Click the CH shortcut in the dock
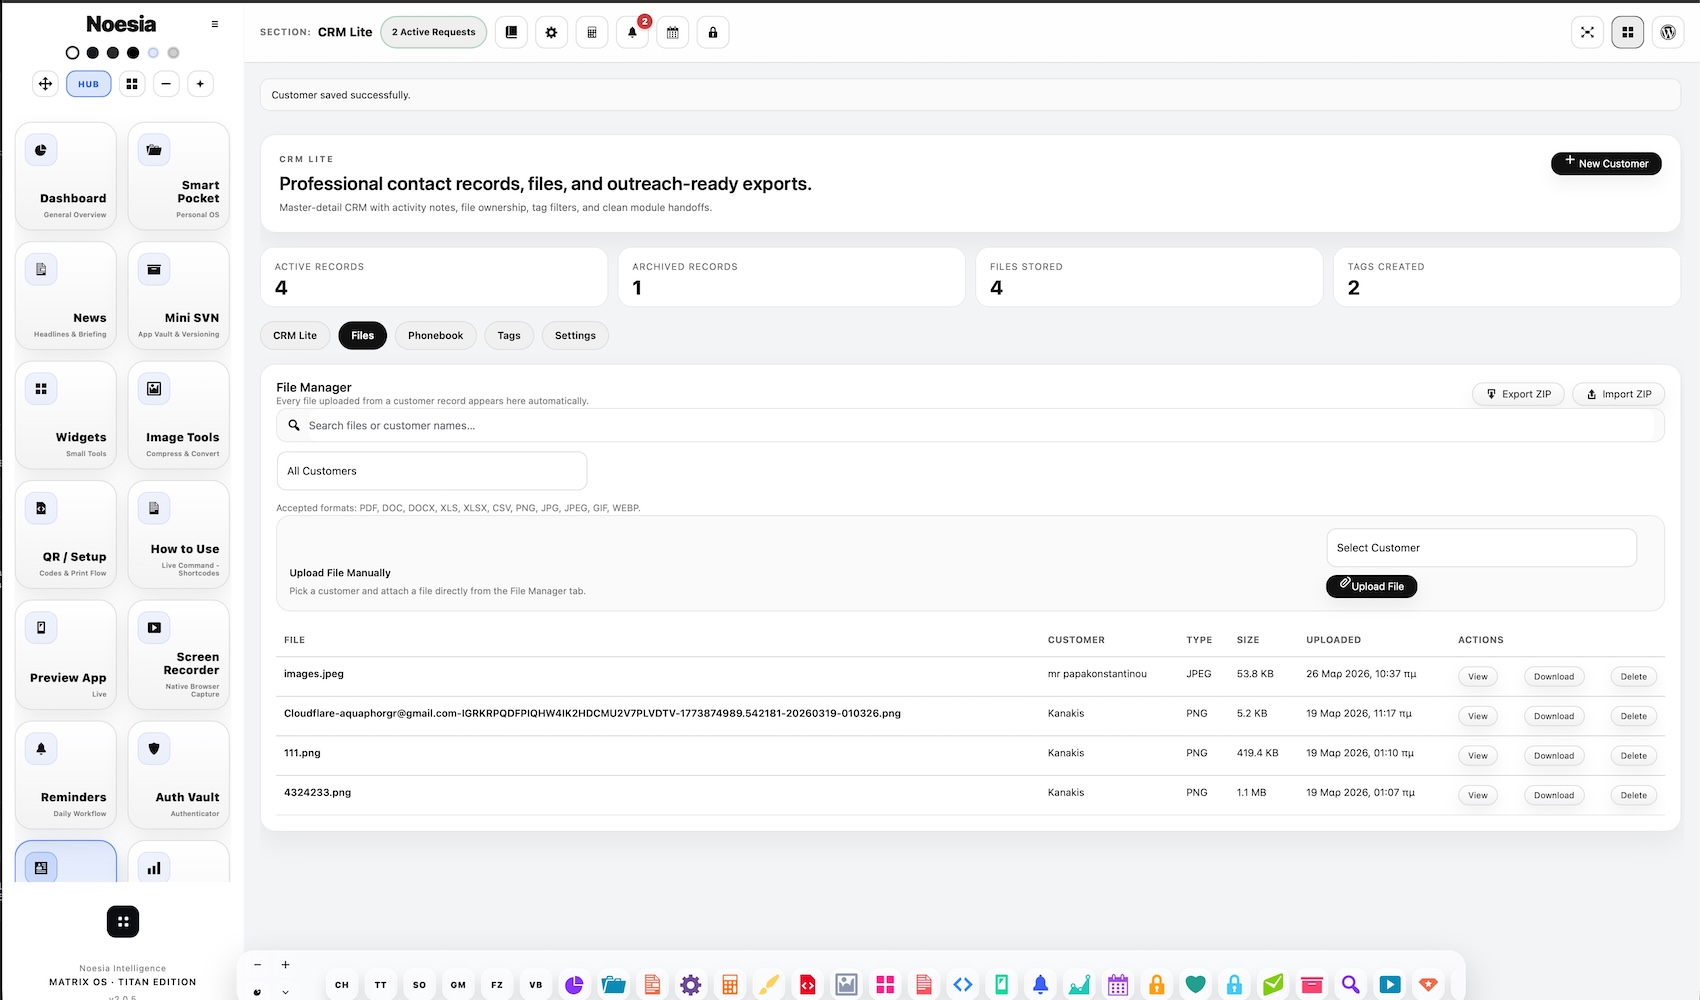The height and width of the screenshot is (1000, 1700). pyautogui.click(x=342, y=985)
